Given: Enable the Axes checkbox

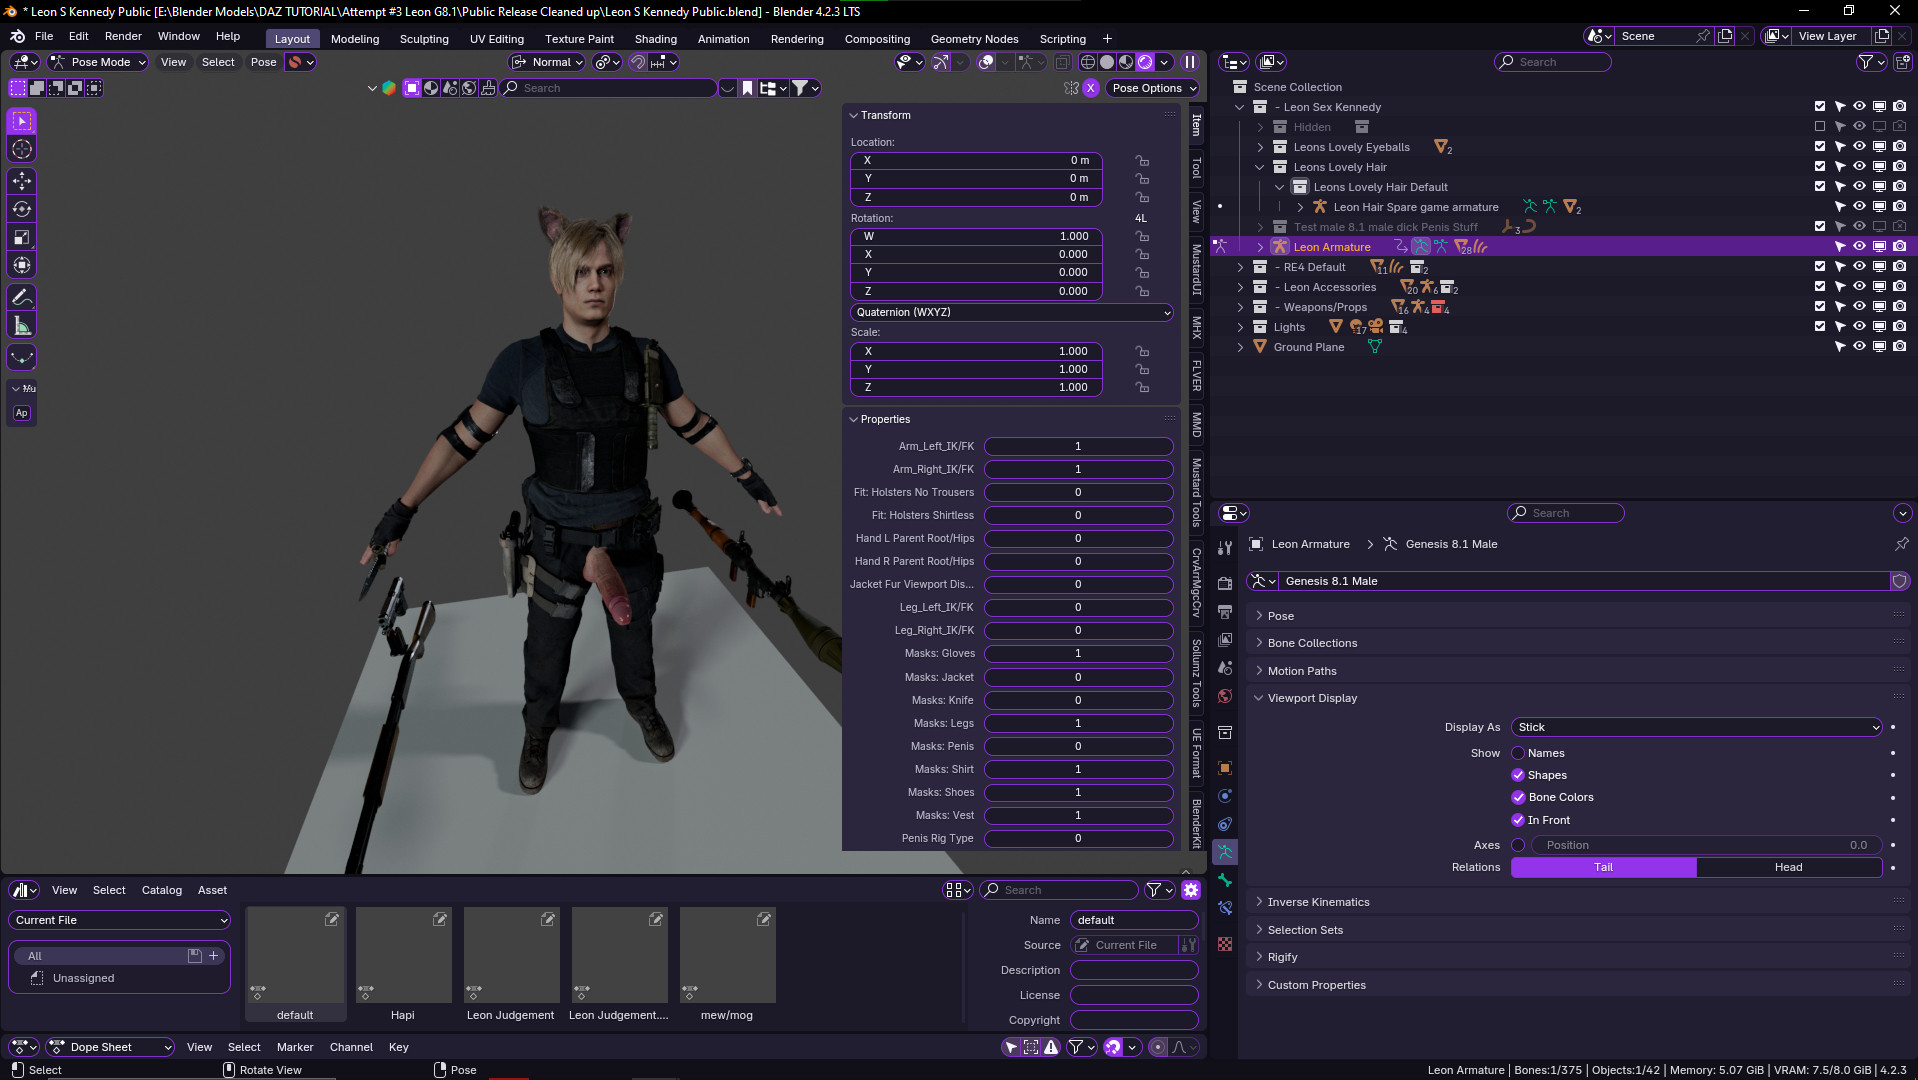Looking at the screenshot, I should pyautogui.click(x=1518, y=845).
